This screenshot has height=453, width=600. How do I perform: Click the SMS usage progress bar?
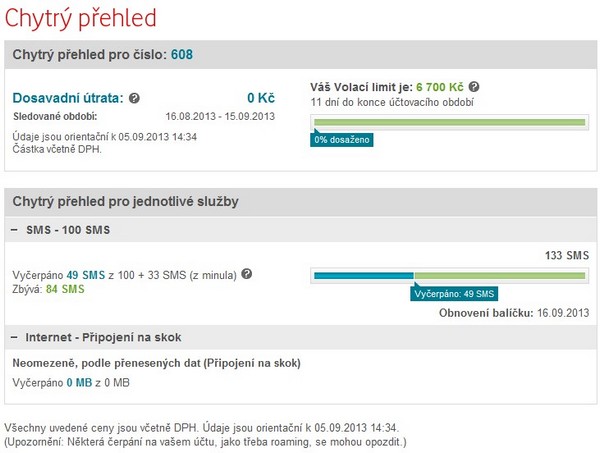coord(450,275)
